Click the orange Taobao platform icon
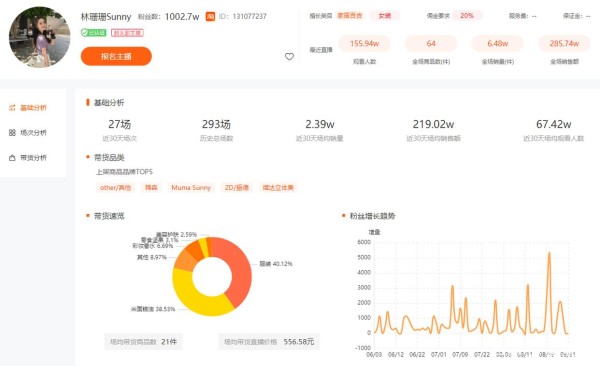Image resolution: width=600 pixels, height=366 pixels. tap(210, 16)
